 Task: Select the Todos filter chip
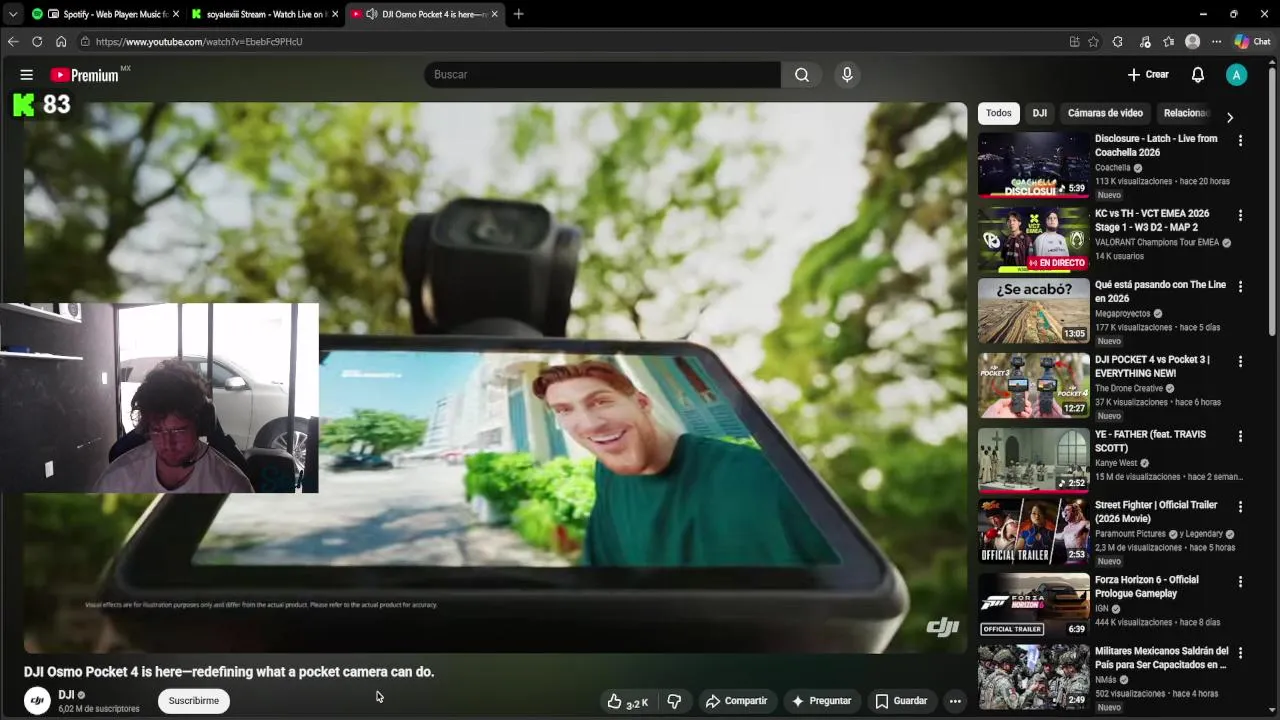[999, 113]
